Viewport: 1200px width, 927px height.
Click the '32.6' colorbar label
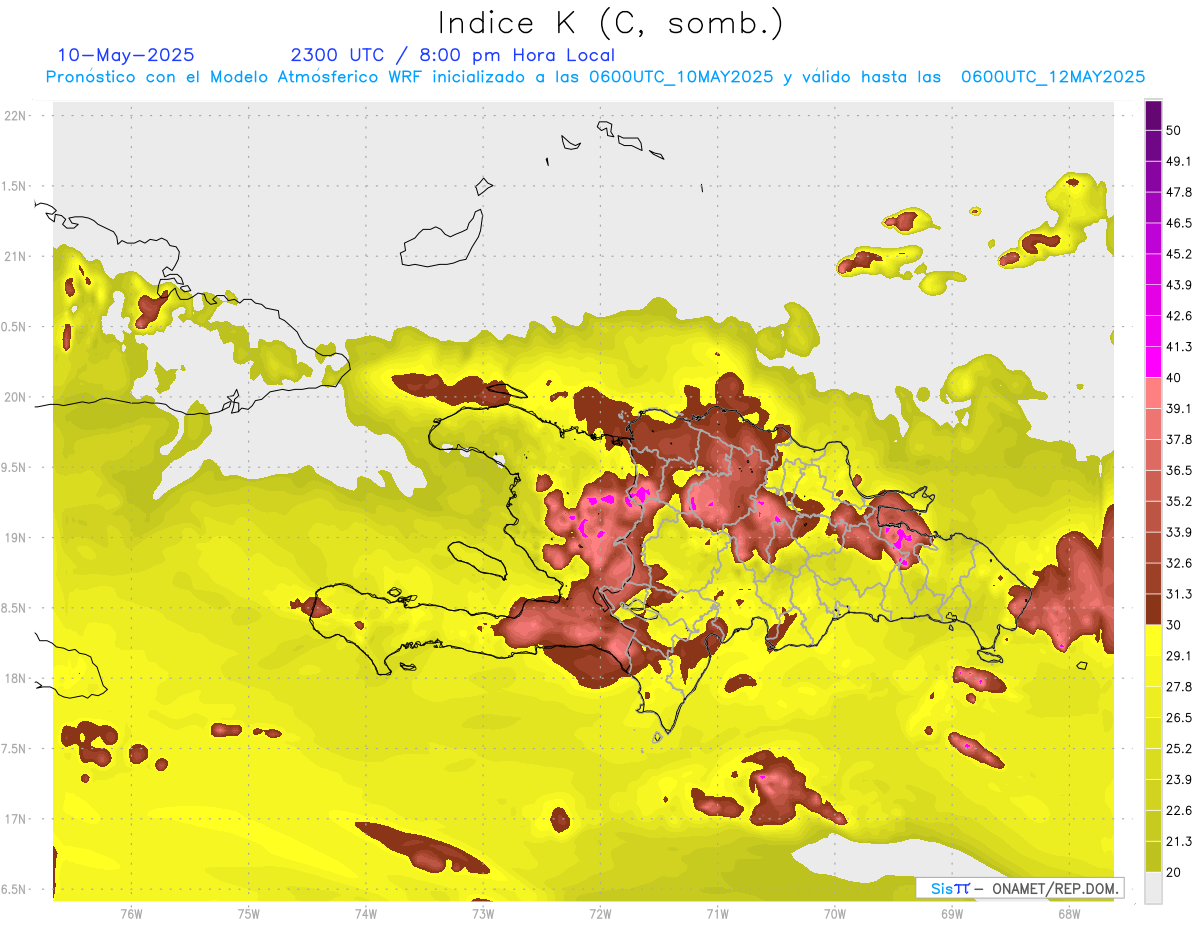pyautogui.click(x=1178, y=563)
